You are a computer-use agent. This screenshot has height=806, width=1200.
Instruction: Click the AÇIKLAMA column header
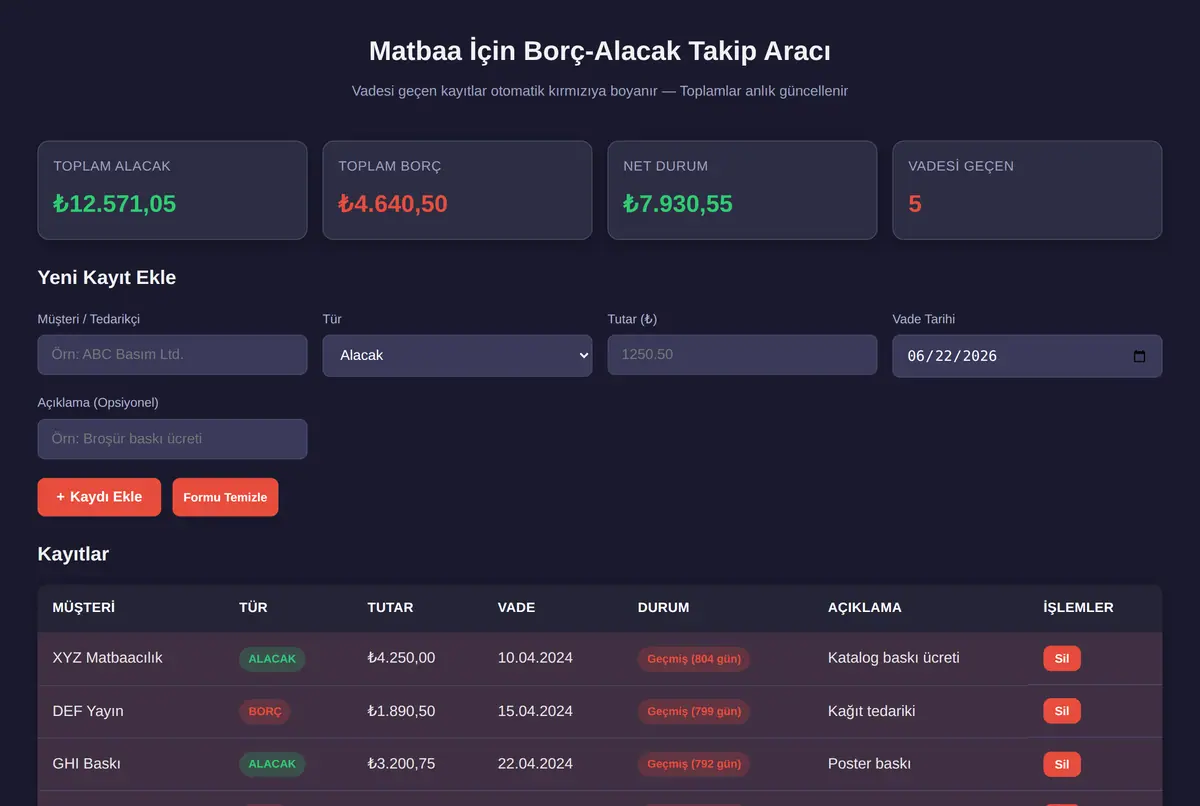[865, 607]
